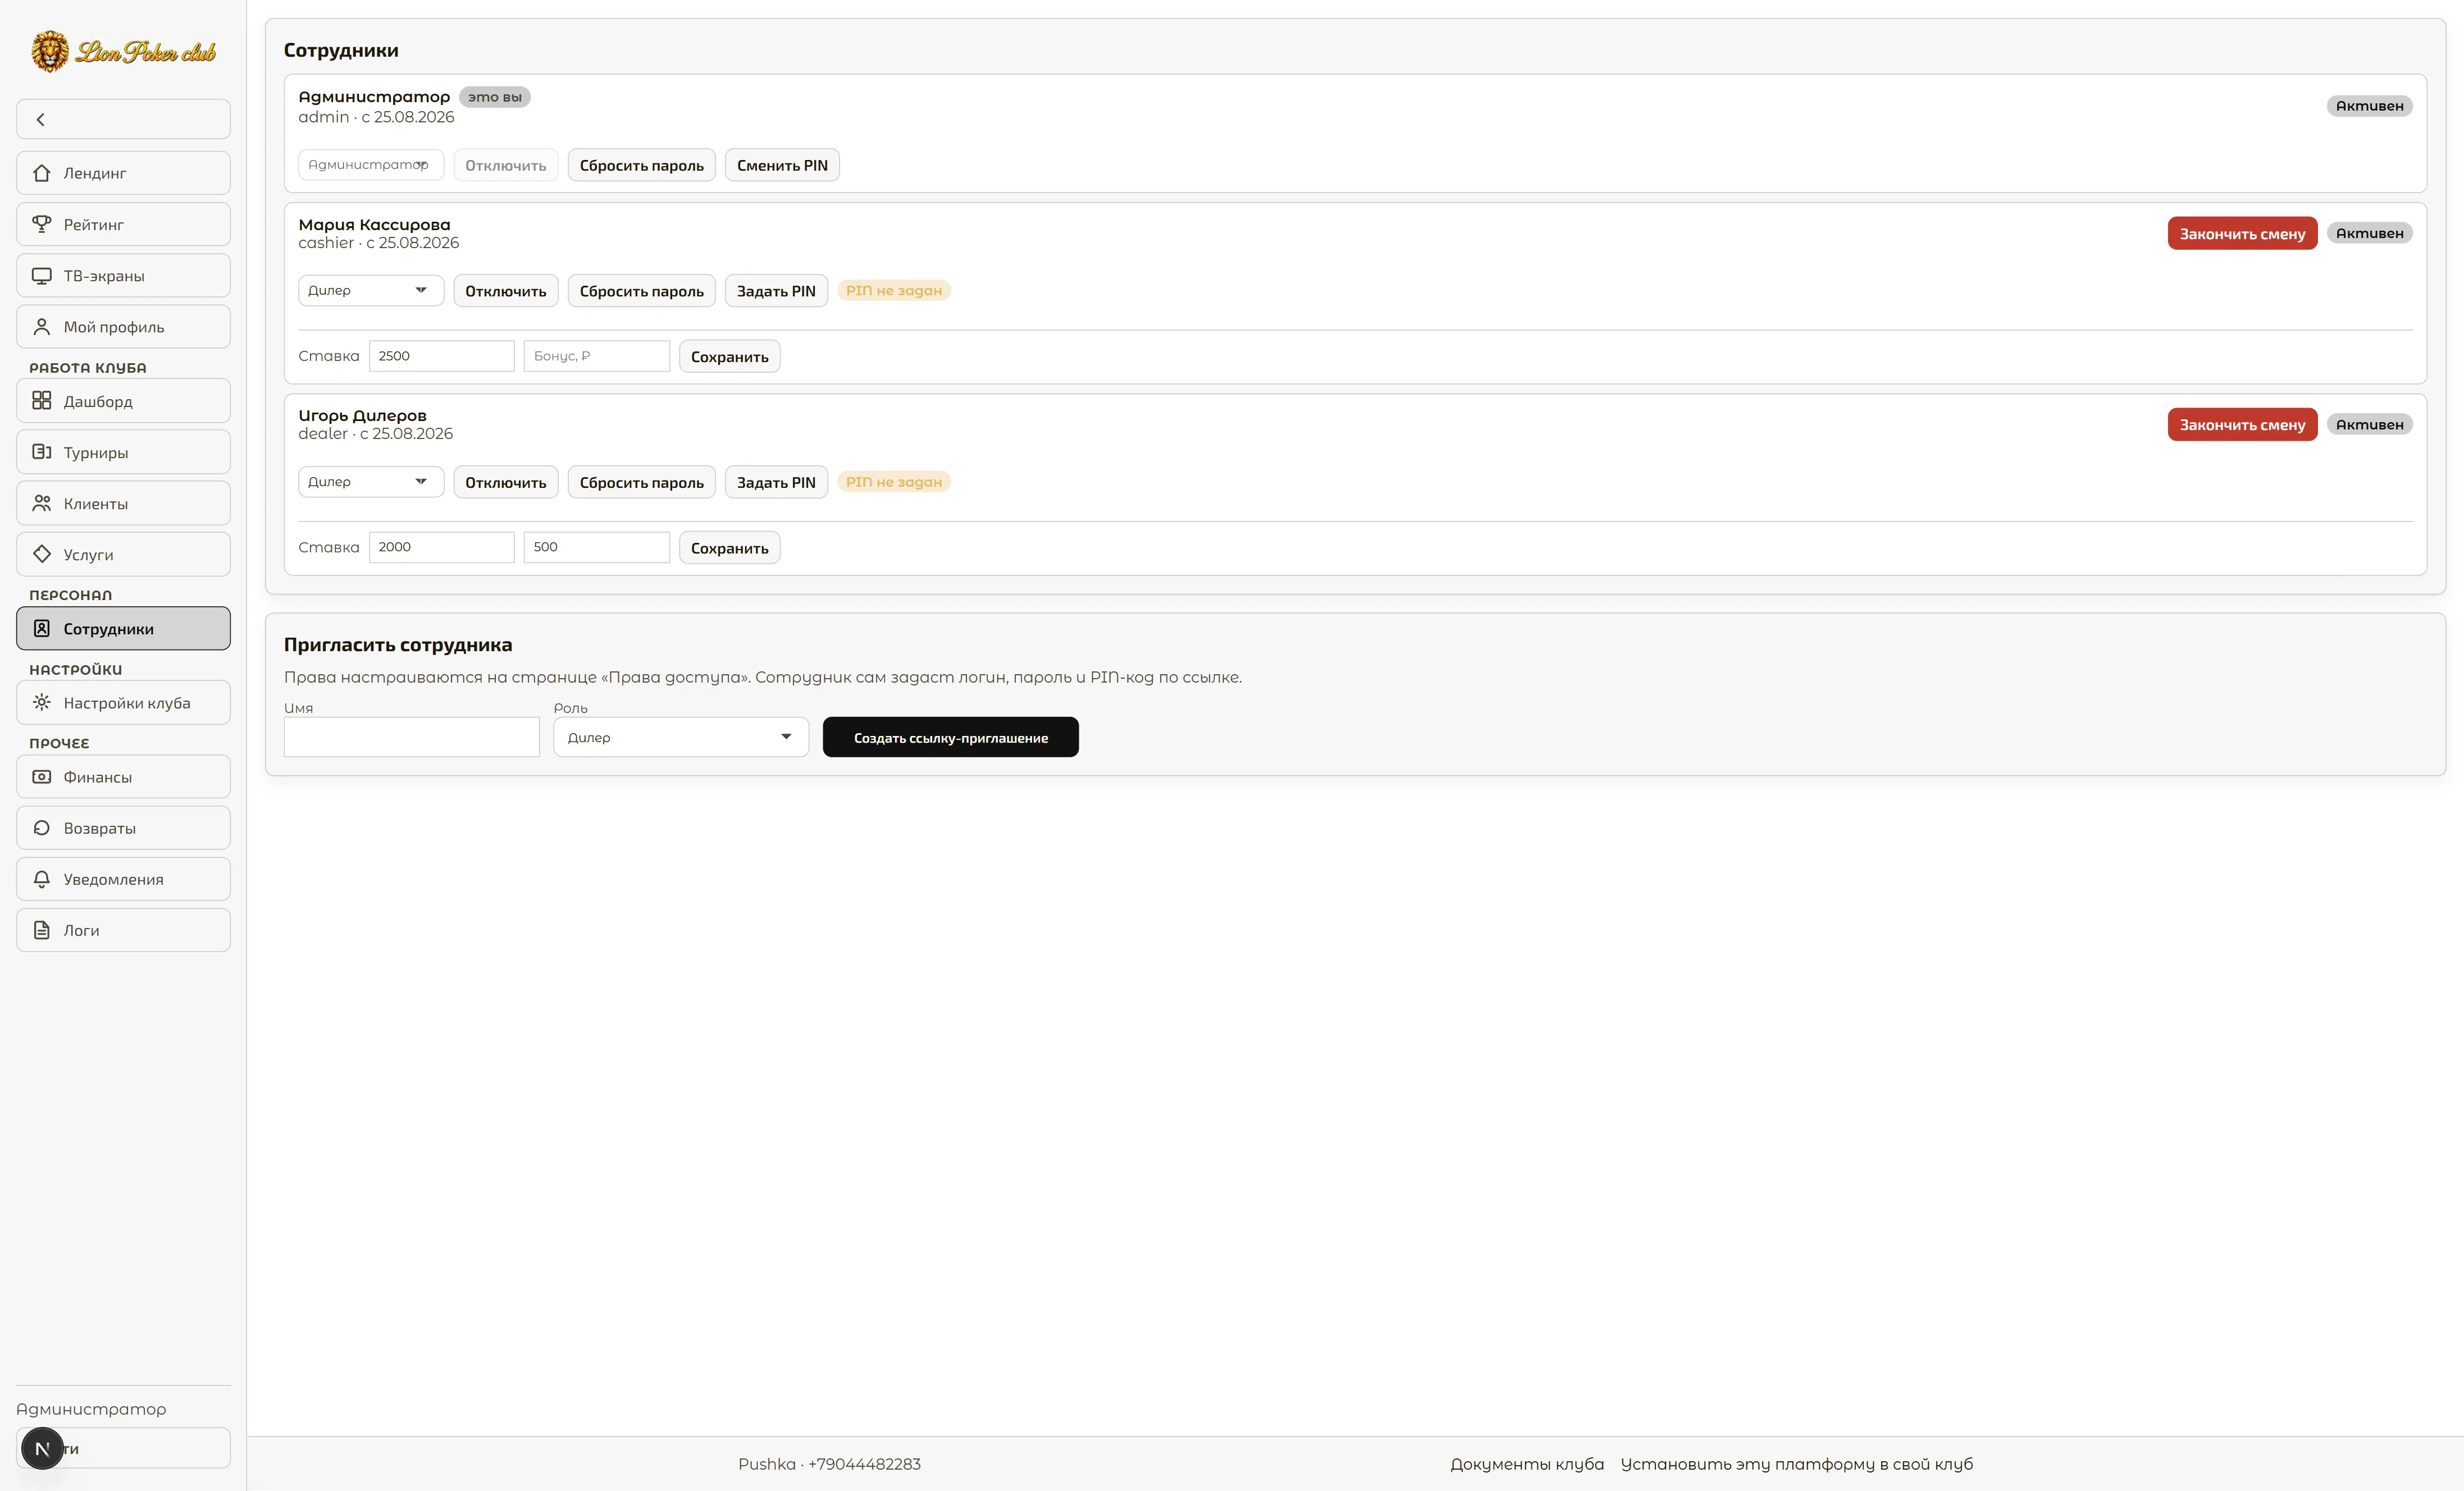
Task: Click Сбросить пароль for Игорь Дилеров
Action: [642, 482]
